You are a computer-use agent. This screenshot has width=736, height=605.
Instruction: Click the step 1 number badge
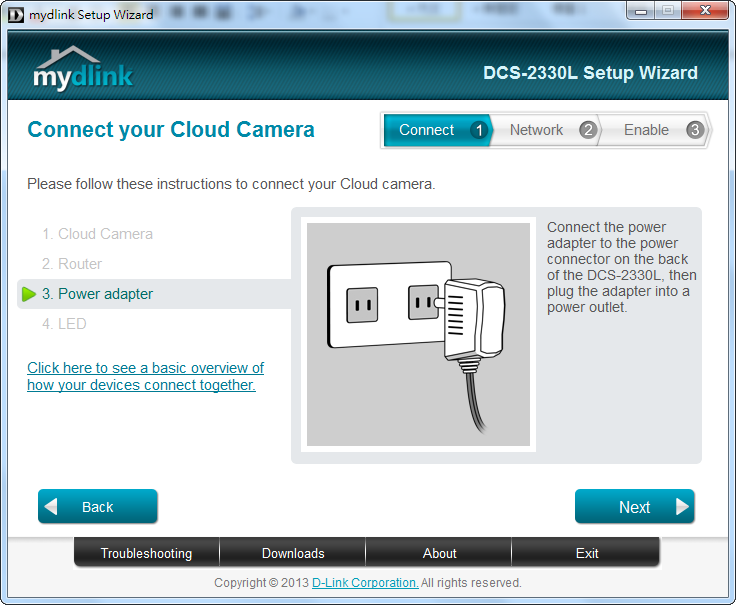tap(478, 130)
